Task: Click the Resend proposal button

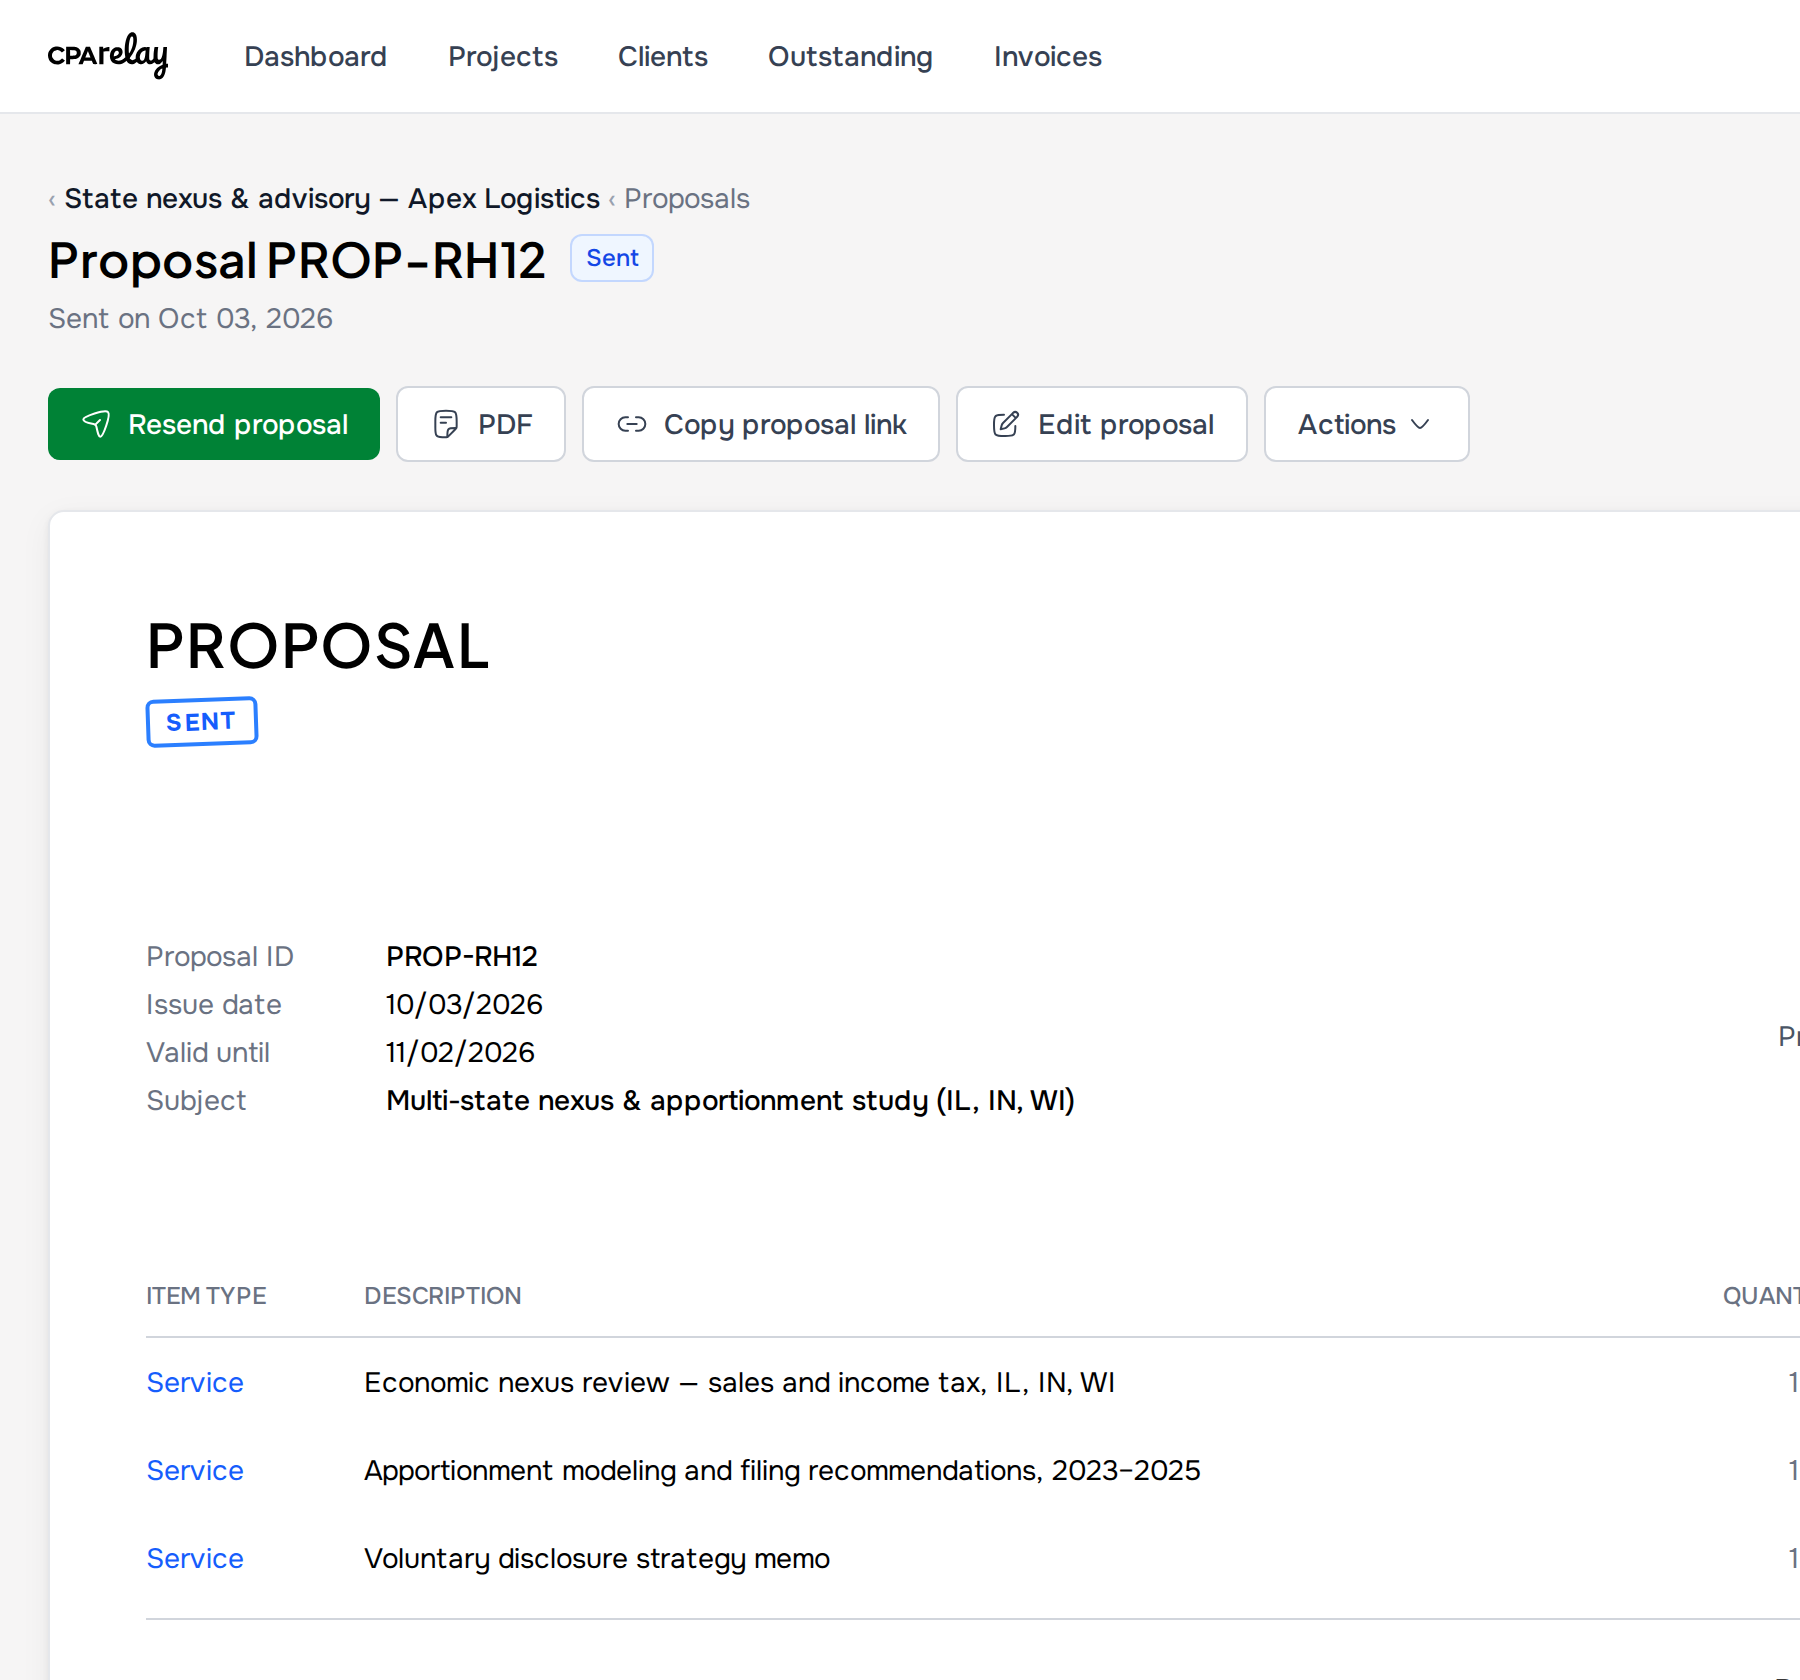Action: click(214, 424)
